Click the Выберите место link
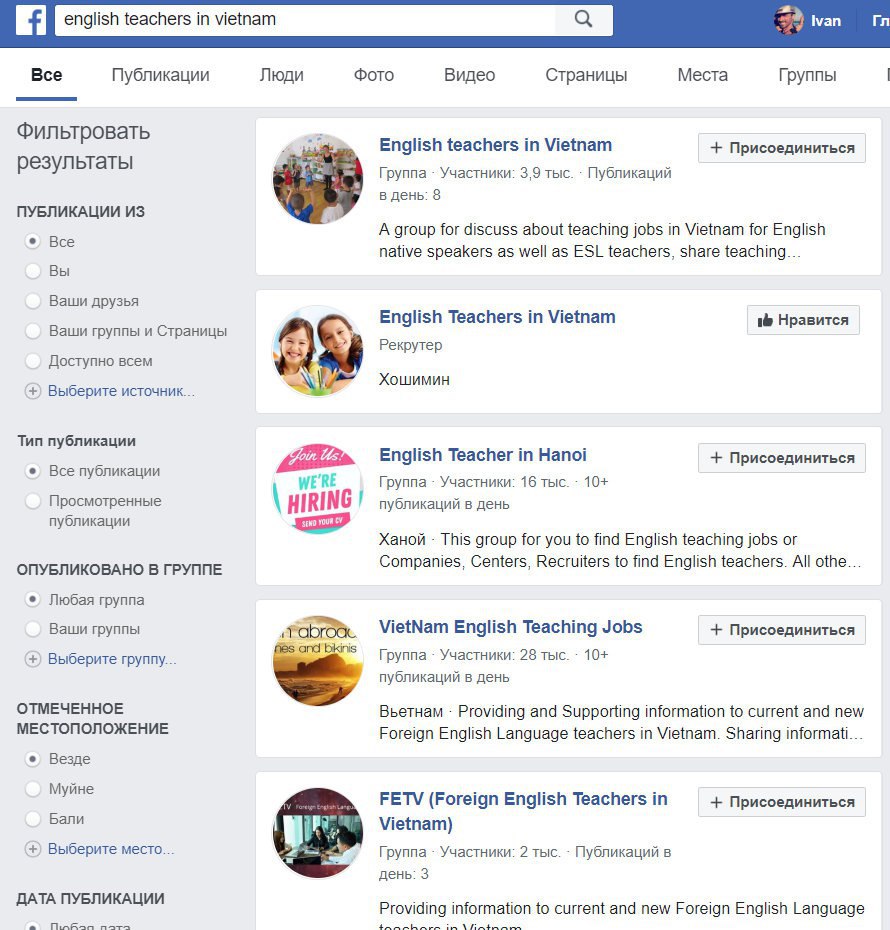 pyautogui.click(x=111, y=849)
